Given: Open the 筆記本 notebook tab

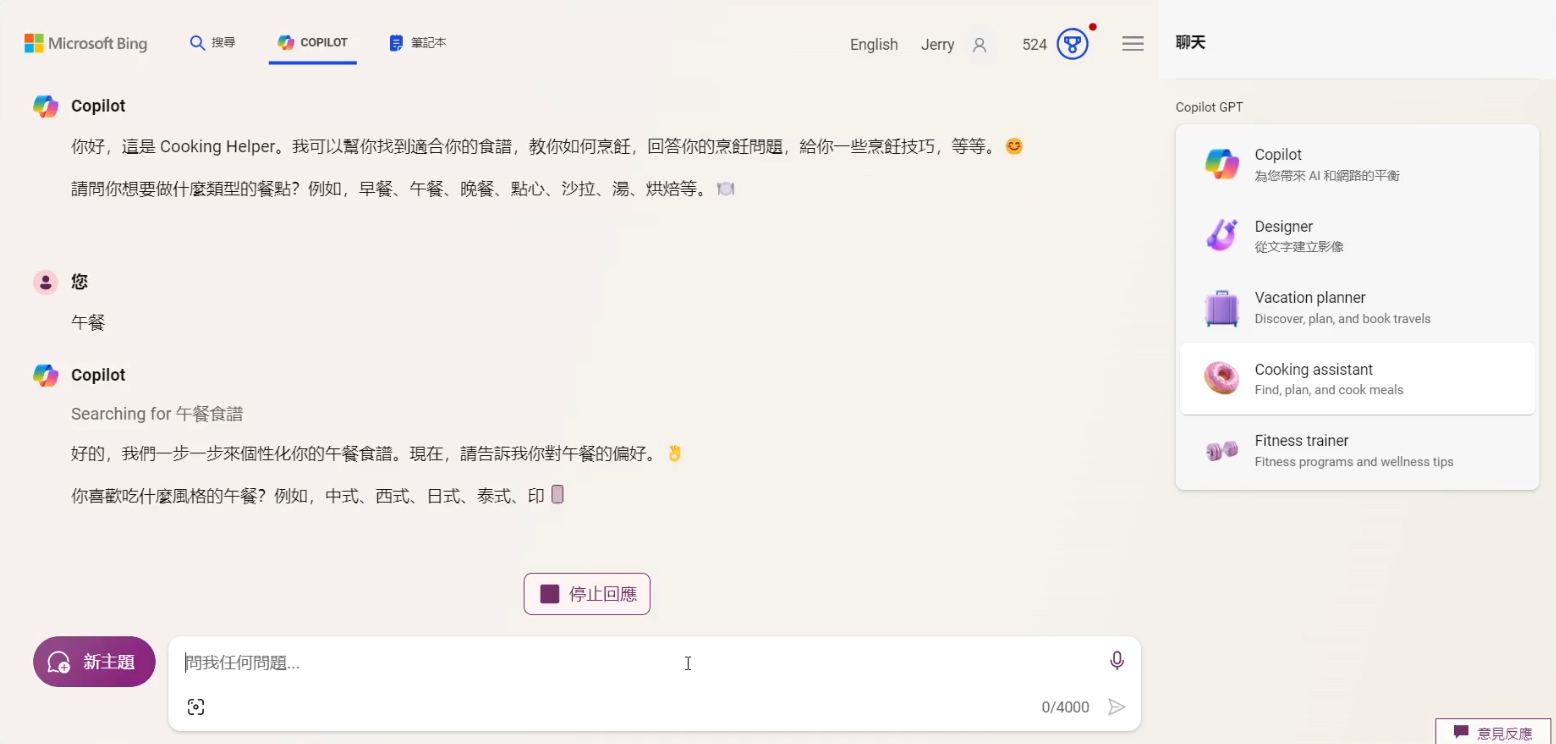Looking at the screenshot, I should (x=417, y=43).
